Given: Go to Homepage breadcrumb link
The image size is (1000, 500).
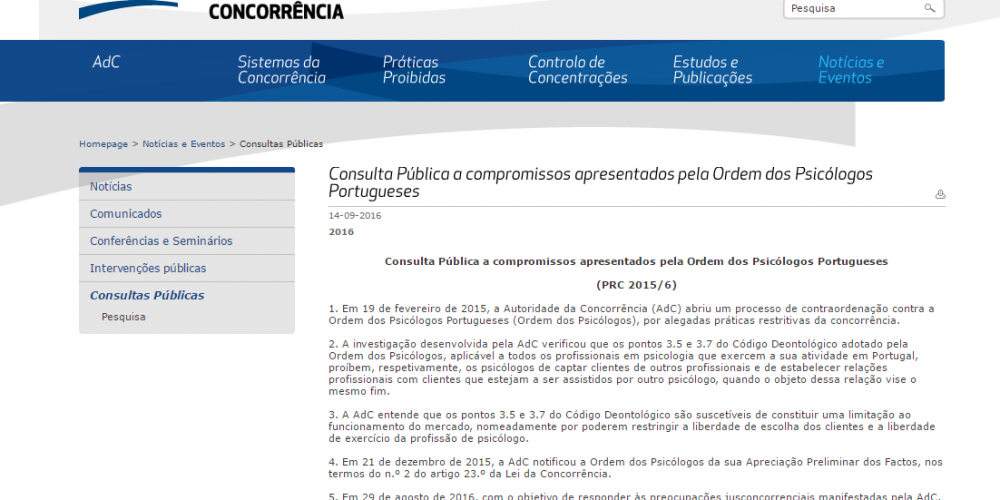Looking at the screenshot, I should (103, 144).
